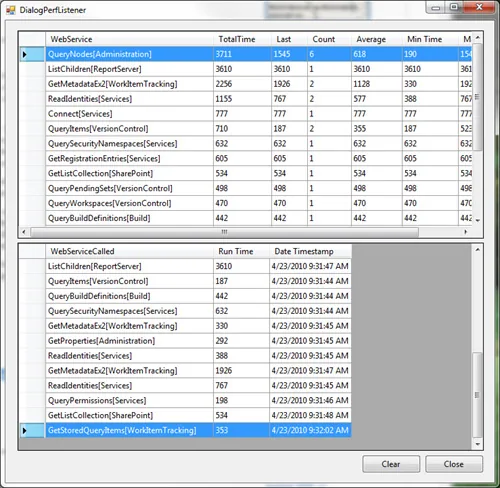The height and width of the screenshot is (488, 500).
Task: Click bottom grid vertical scrollbar thumb
Action: [477, 395]
